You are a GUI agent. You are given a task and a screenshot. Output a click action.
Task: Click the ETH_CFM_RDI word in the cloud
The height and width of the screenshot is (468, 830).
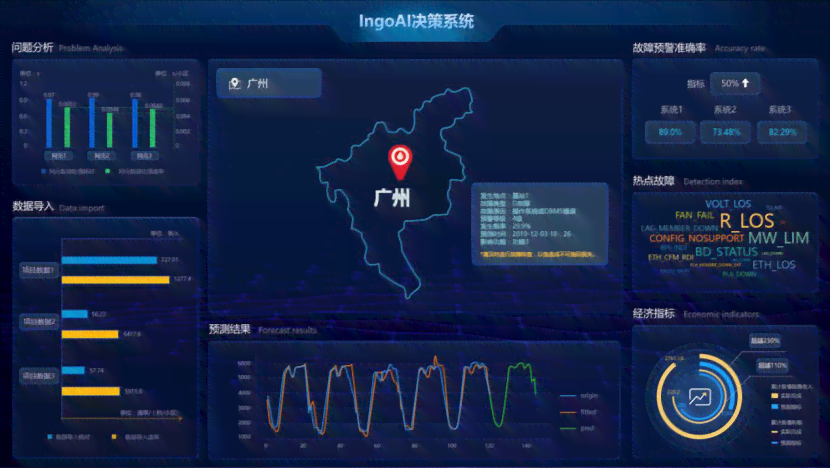tap(671, 257)
